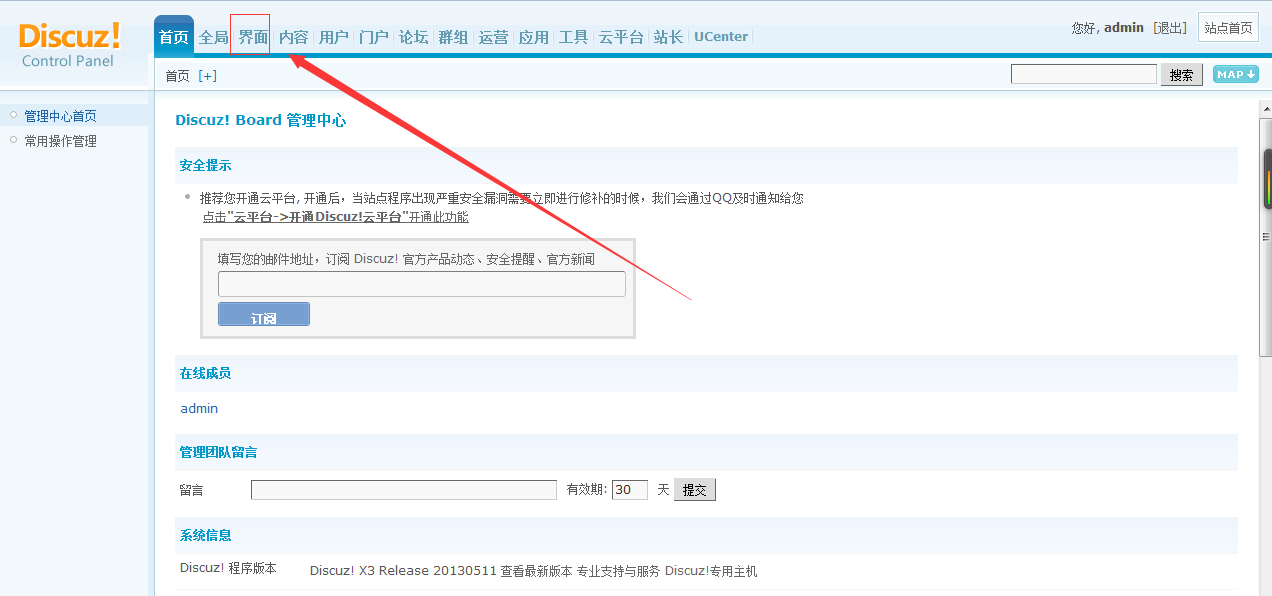Screen dimensions: 1272x596
Task: Open the UCenter menu
Action: tap(721, 37)
